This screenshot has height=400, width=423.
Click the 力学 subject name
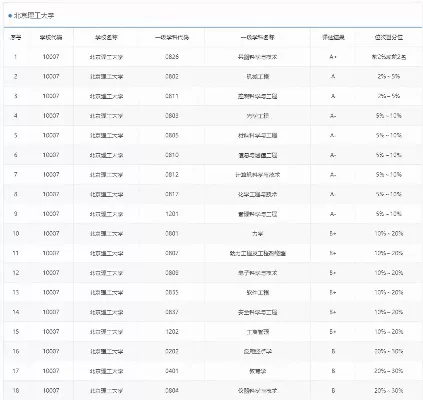[x=257, y=234]
